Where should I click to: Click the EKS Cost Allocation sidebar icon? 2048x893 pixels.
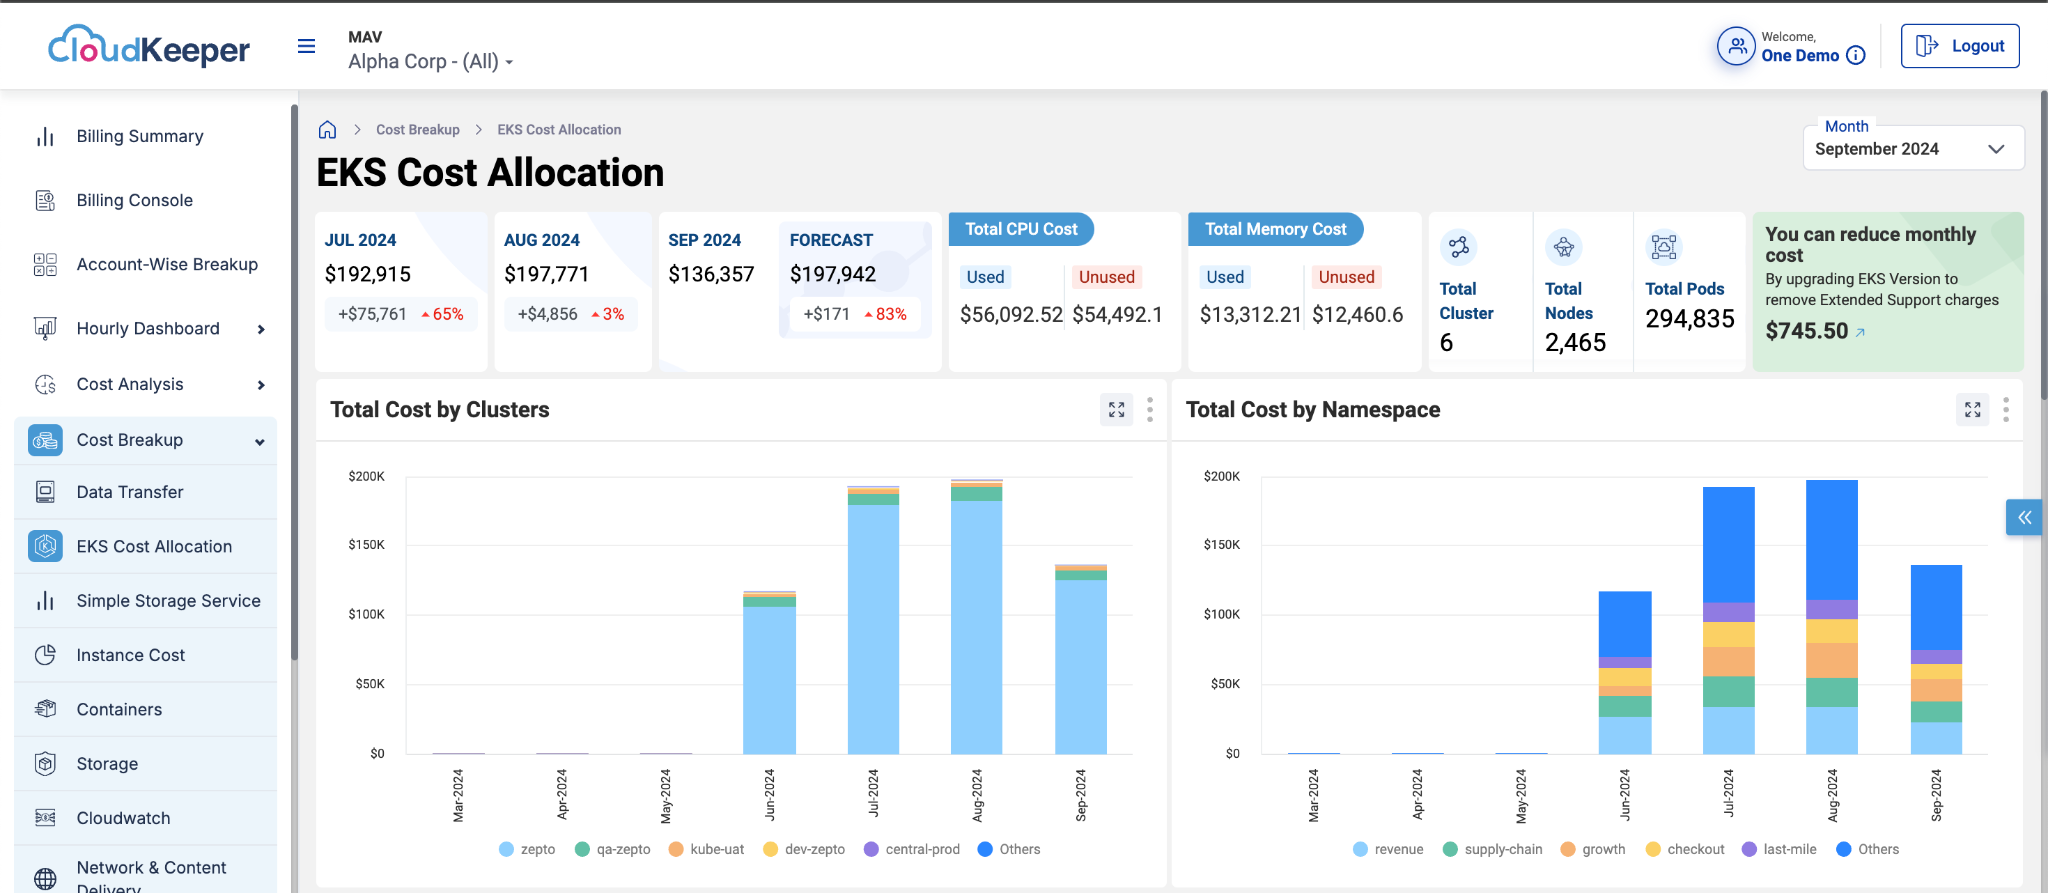(x=45, y=546)
